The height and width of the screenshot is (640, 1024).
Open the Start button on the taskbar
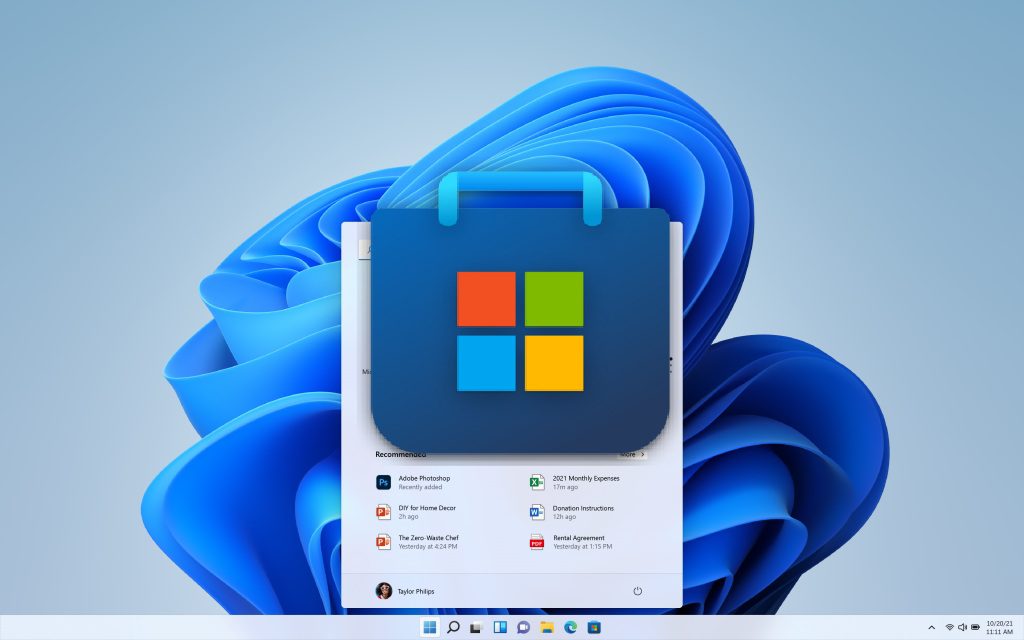[x=430, y=628]
